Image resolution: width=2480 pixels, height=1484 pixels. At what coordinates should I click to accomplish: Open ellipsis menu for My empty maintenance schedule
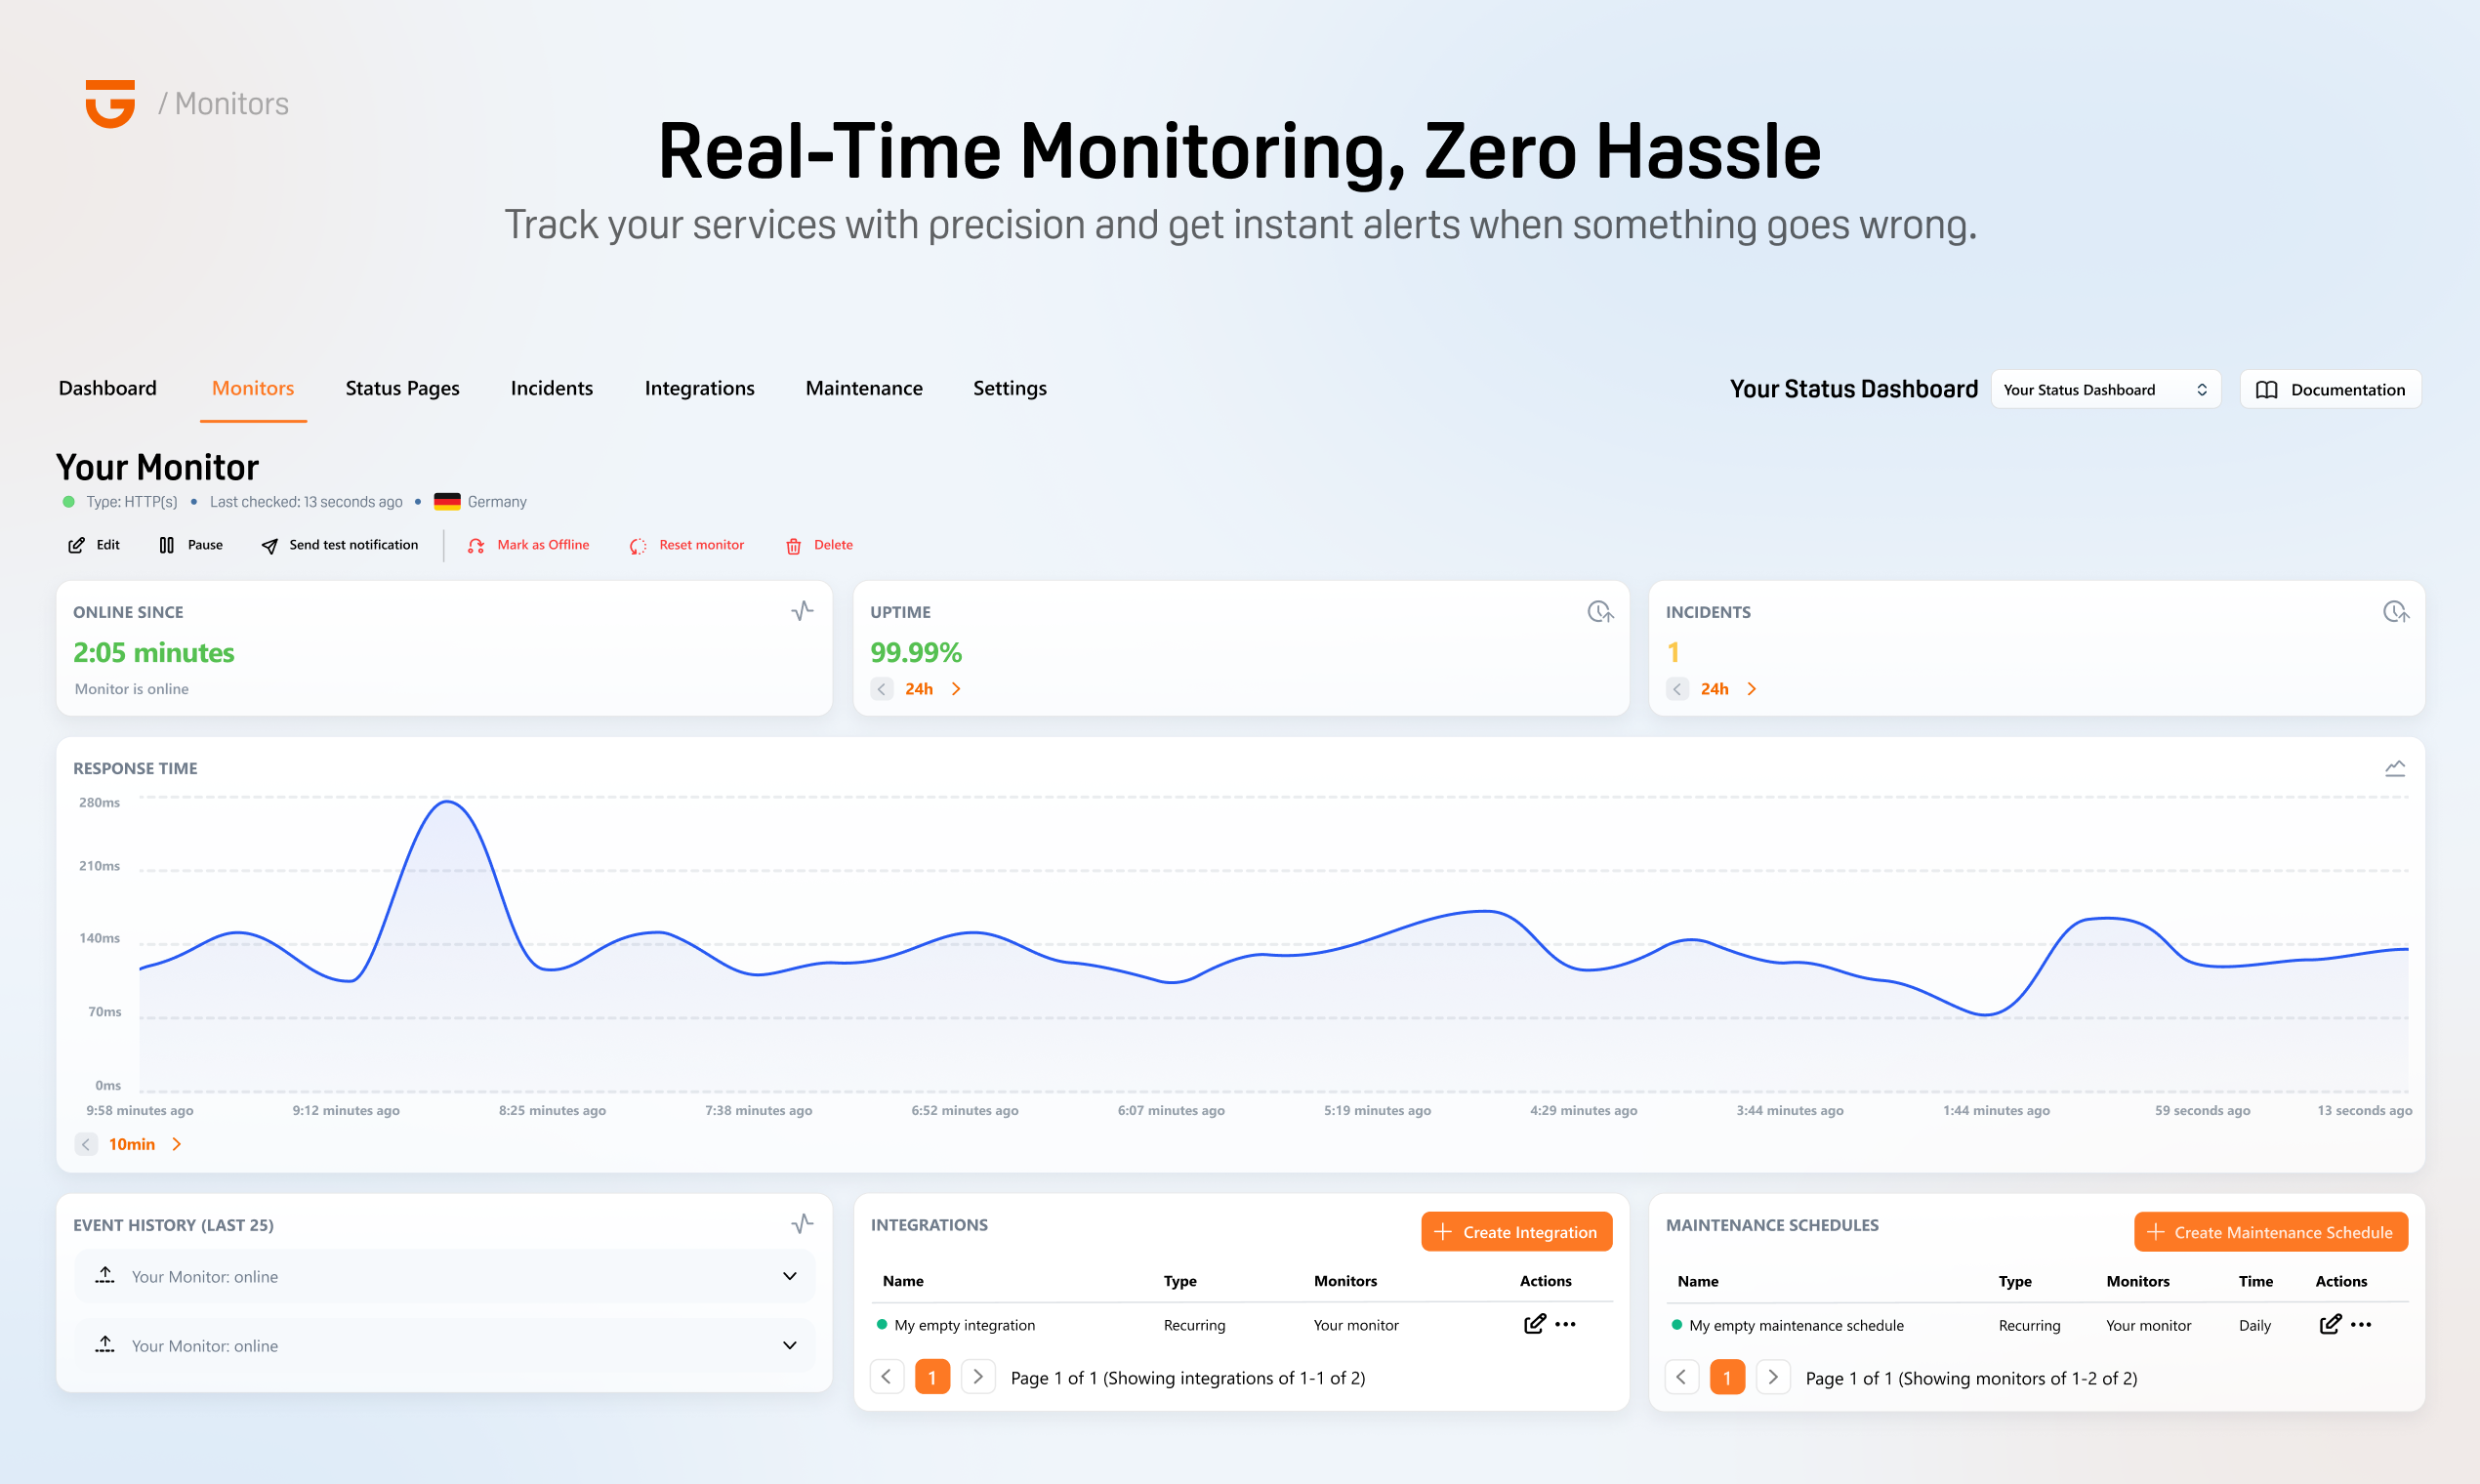2362,1324
